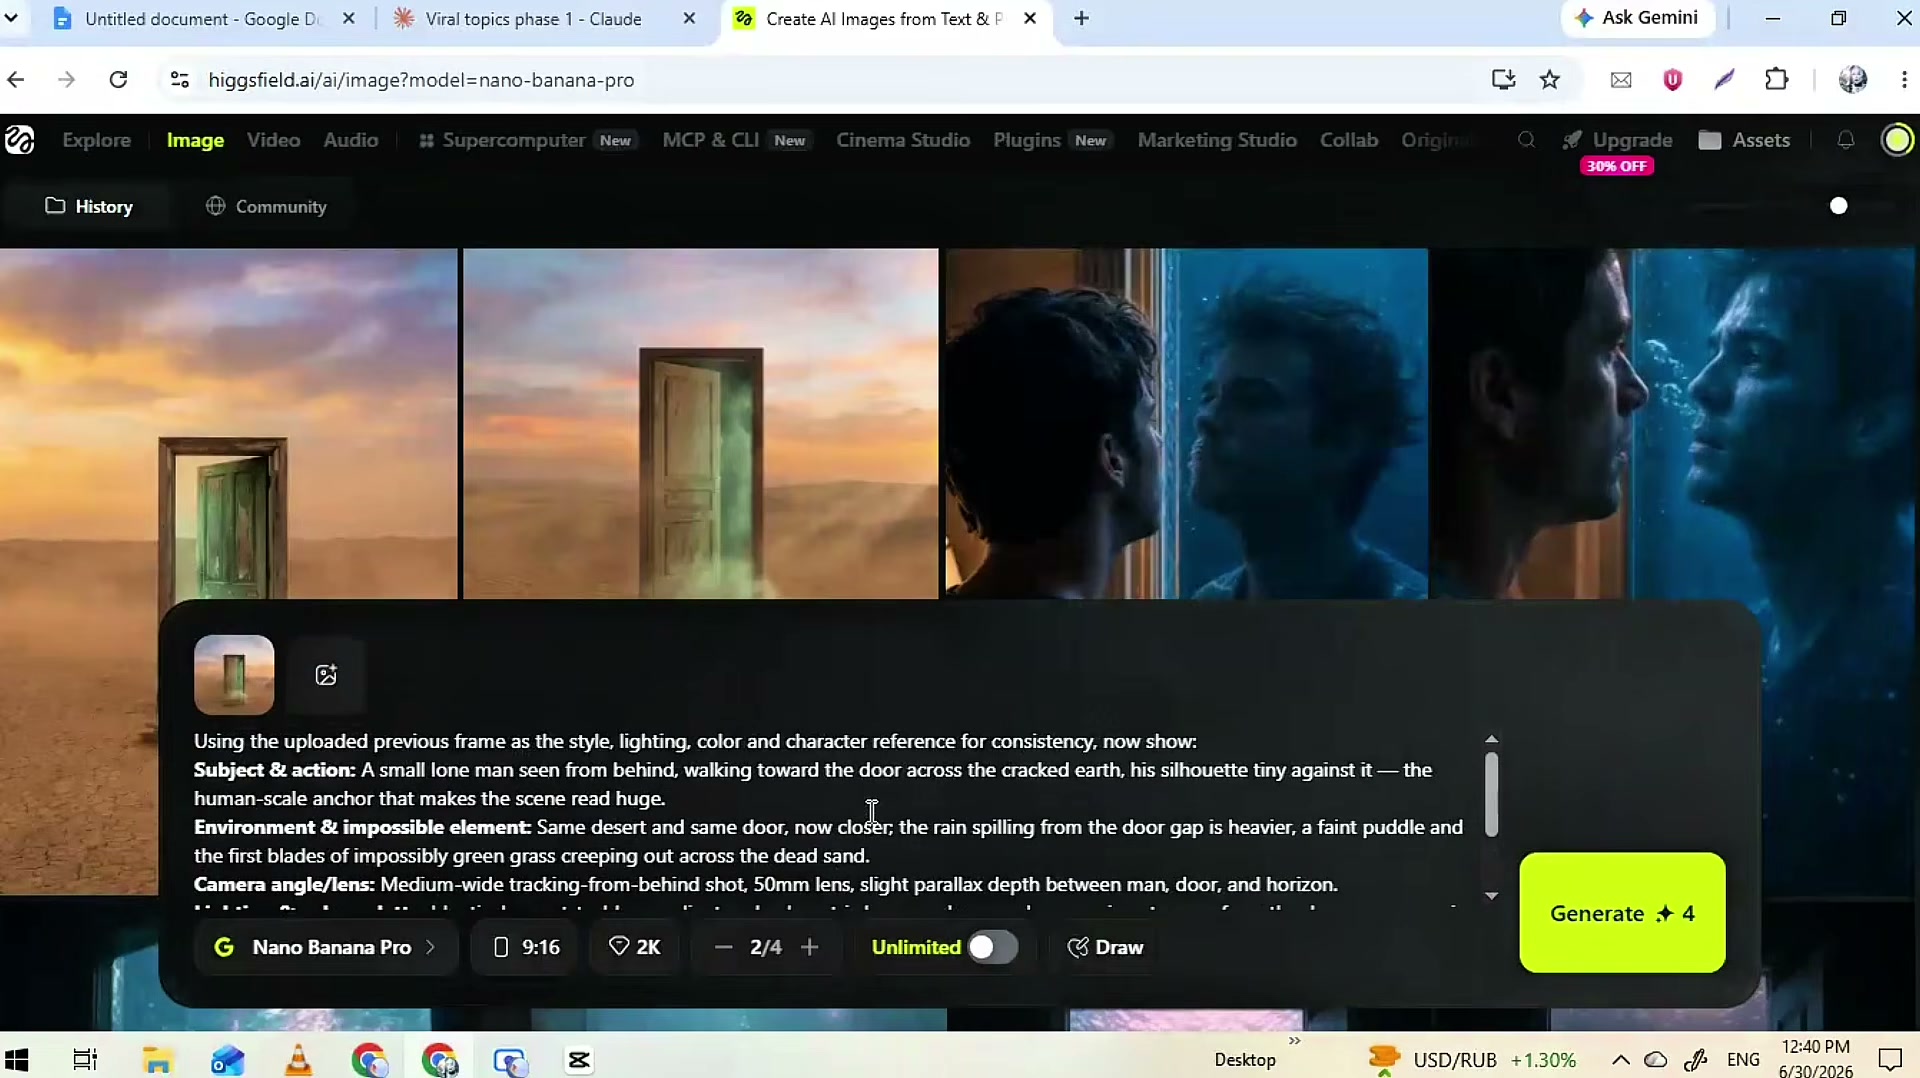Viewport: 1920px width, 1078px height.
Task: Switch to the History tab
Action: tap(89, 207)
